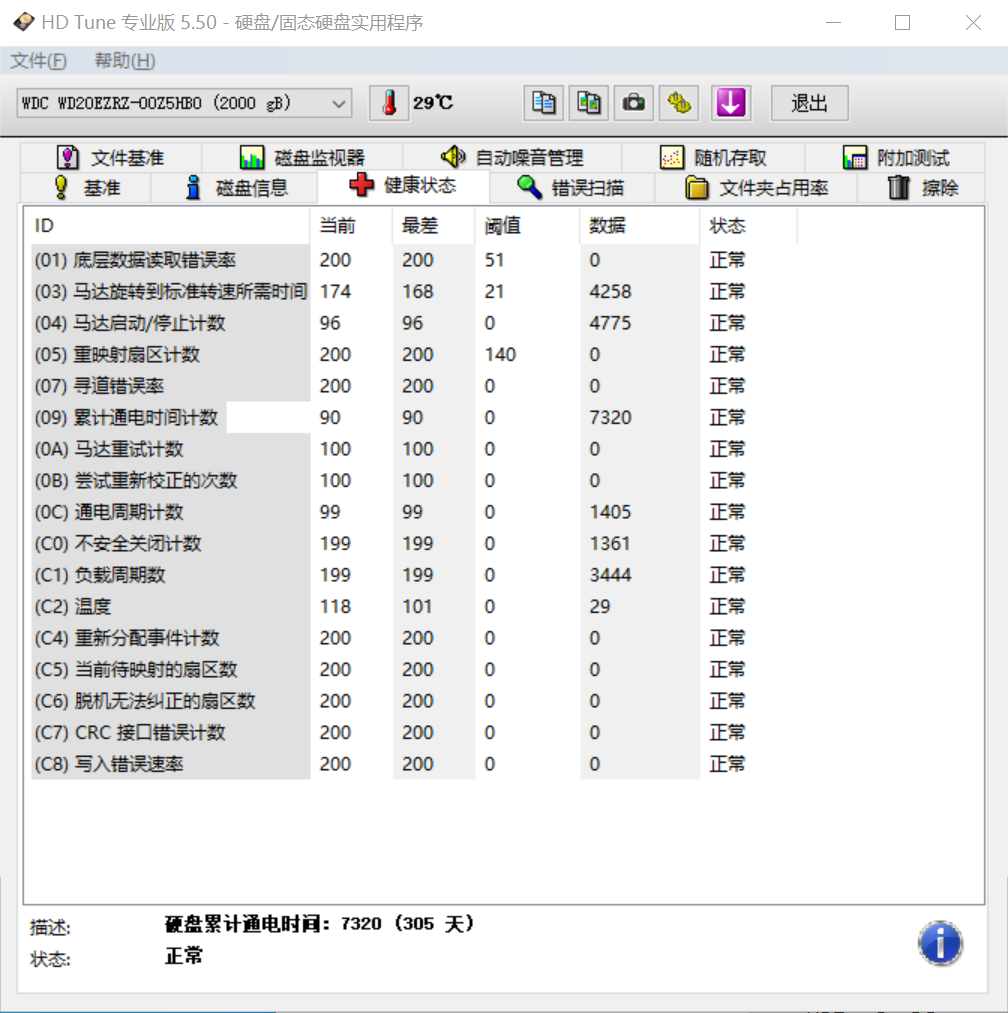Click the 退出 exit button
Viewport: 1008px width, 1013px height.
click(x=810, y=103)
